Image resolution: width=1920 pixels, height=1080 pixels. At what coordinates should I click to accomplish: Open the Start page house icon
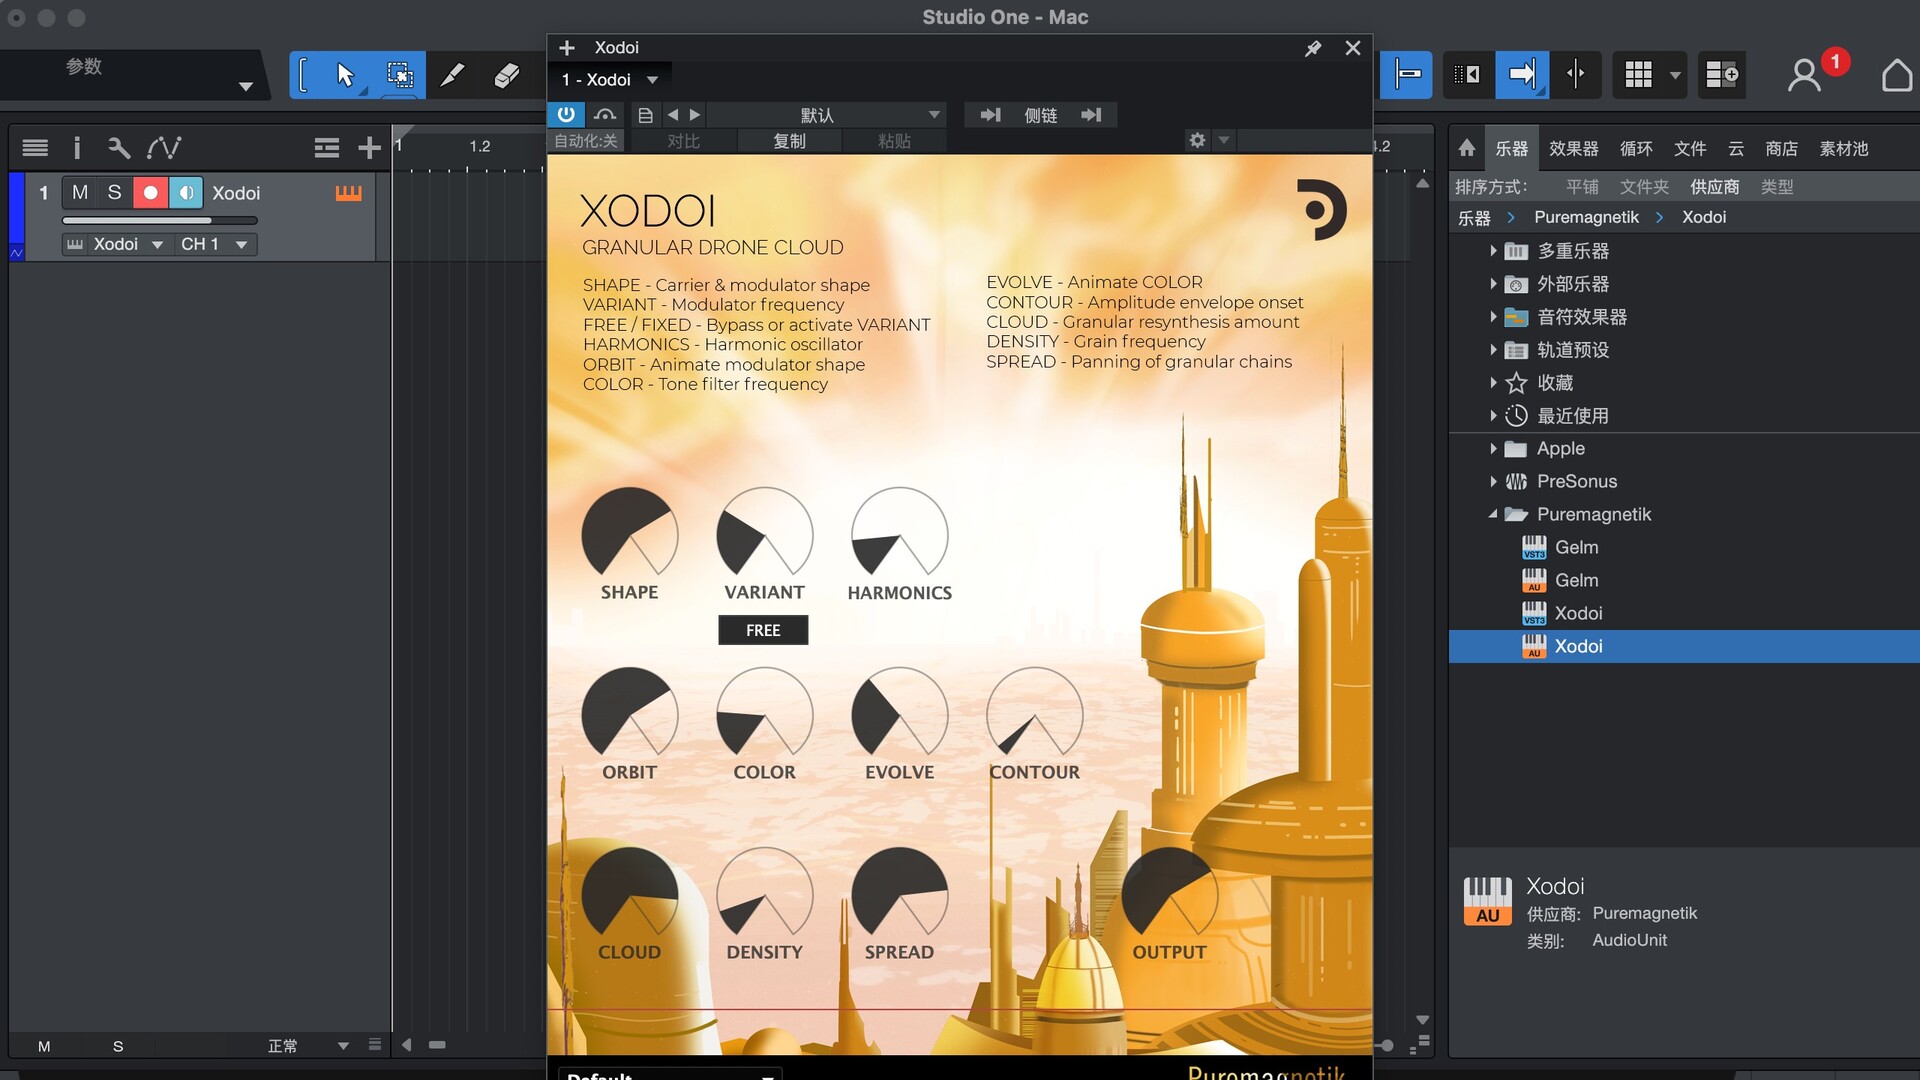1896,75
